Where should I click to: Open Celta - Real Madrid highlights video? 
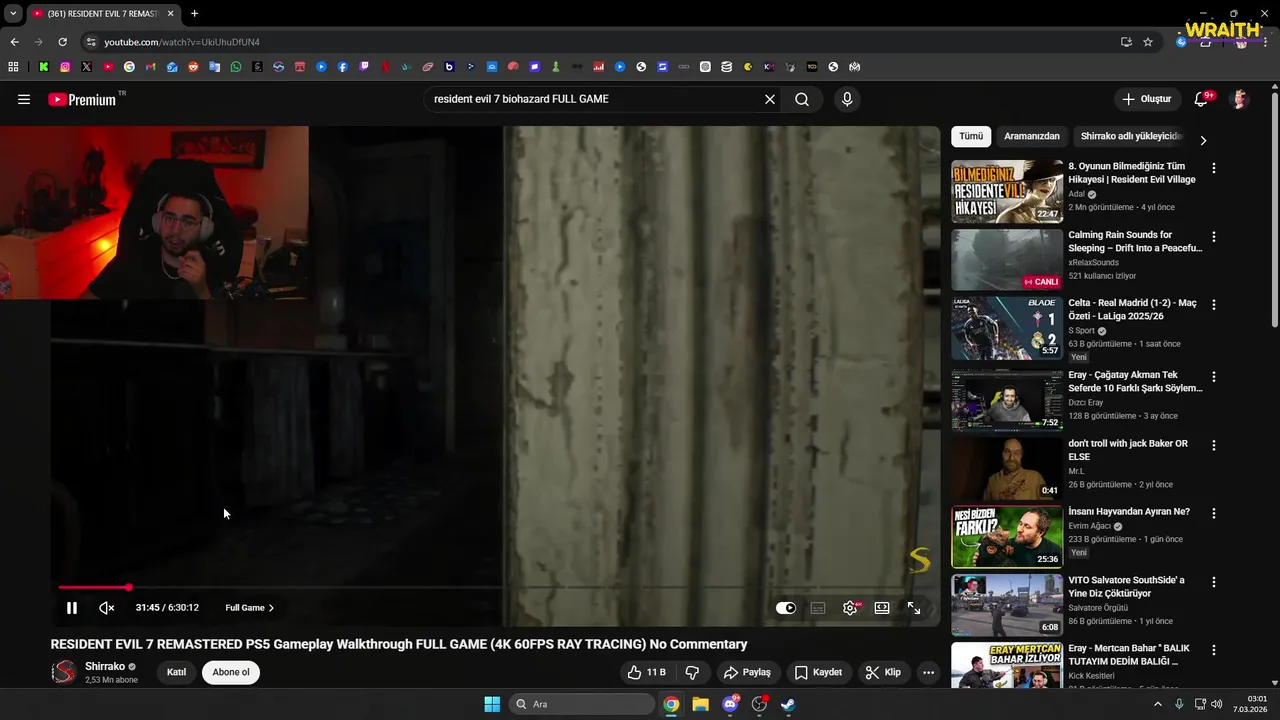pyautogui.click(x=1007, y=328)
